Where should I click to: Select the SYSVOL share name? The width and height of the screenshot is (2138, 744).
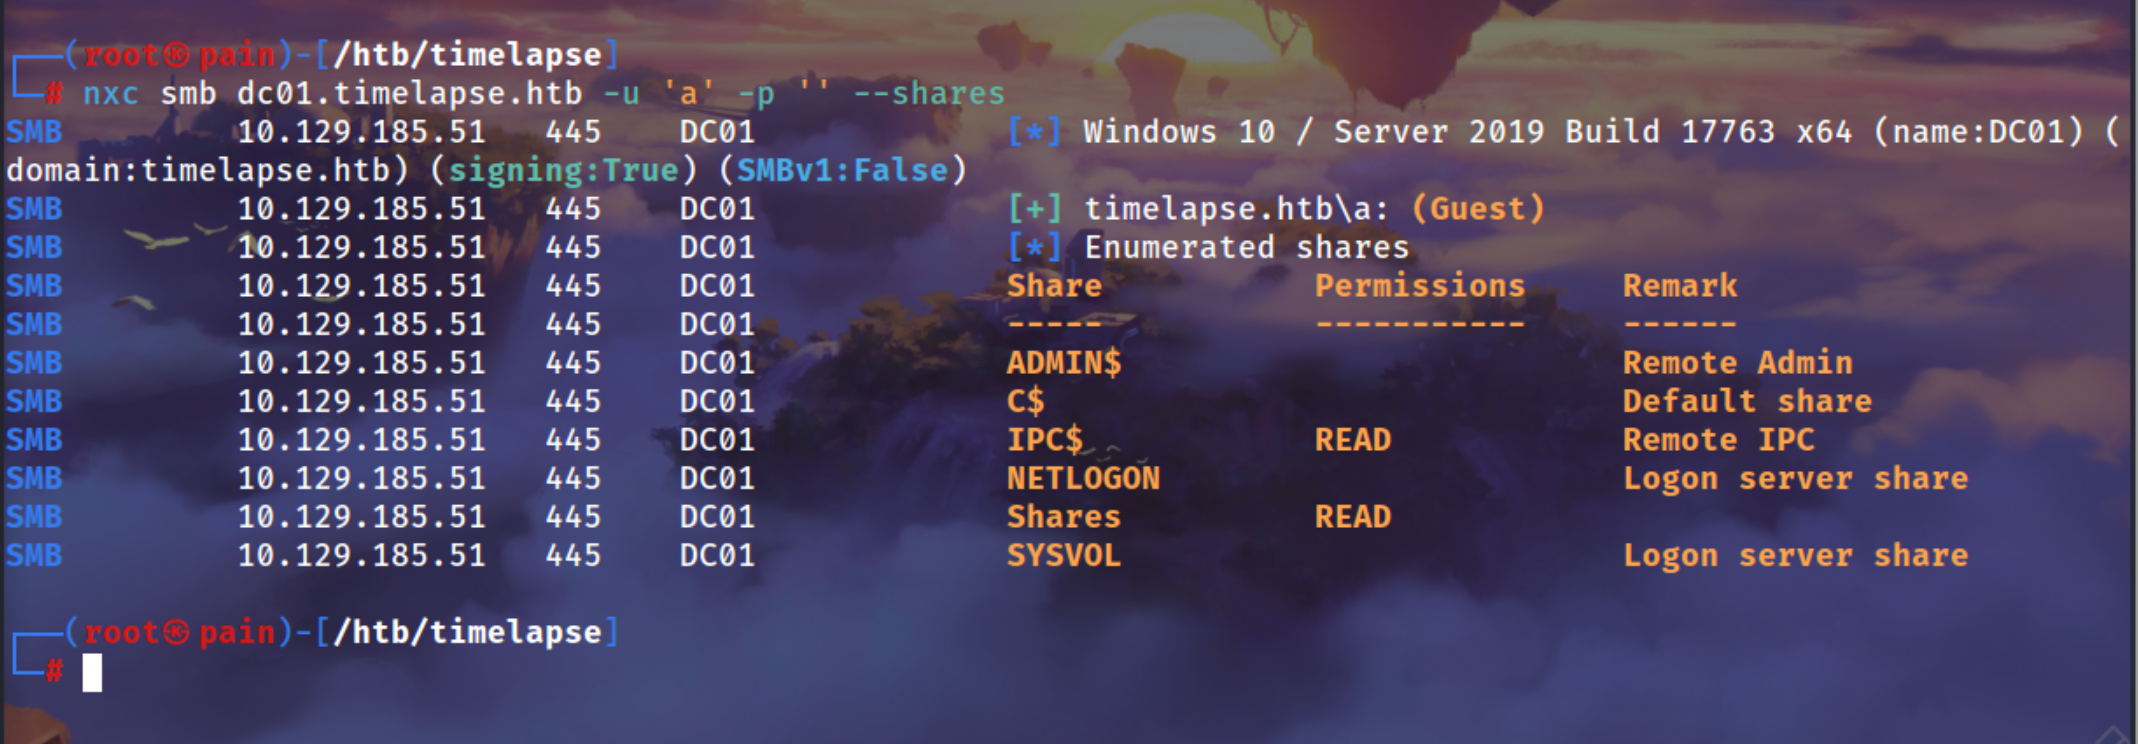pos(1064,556)
